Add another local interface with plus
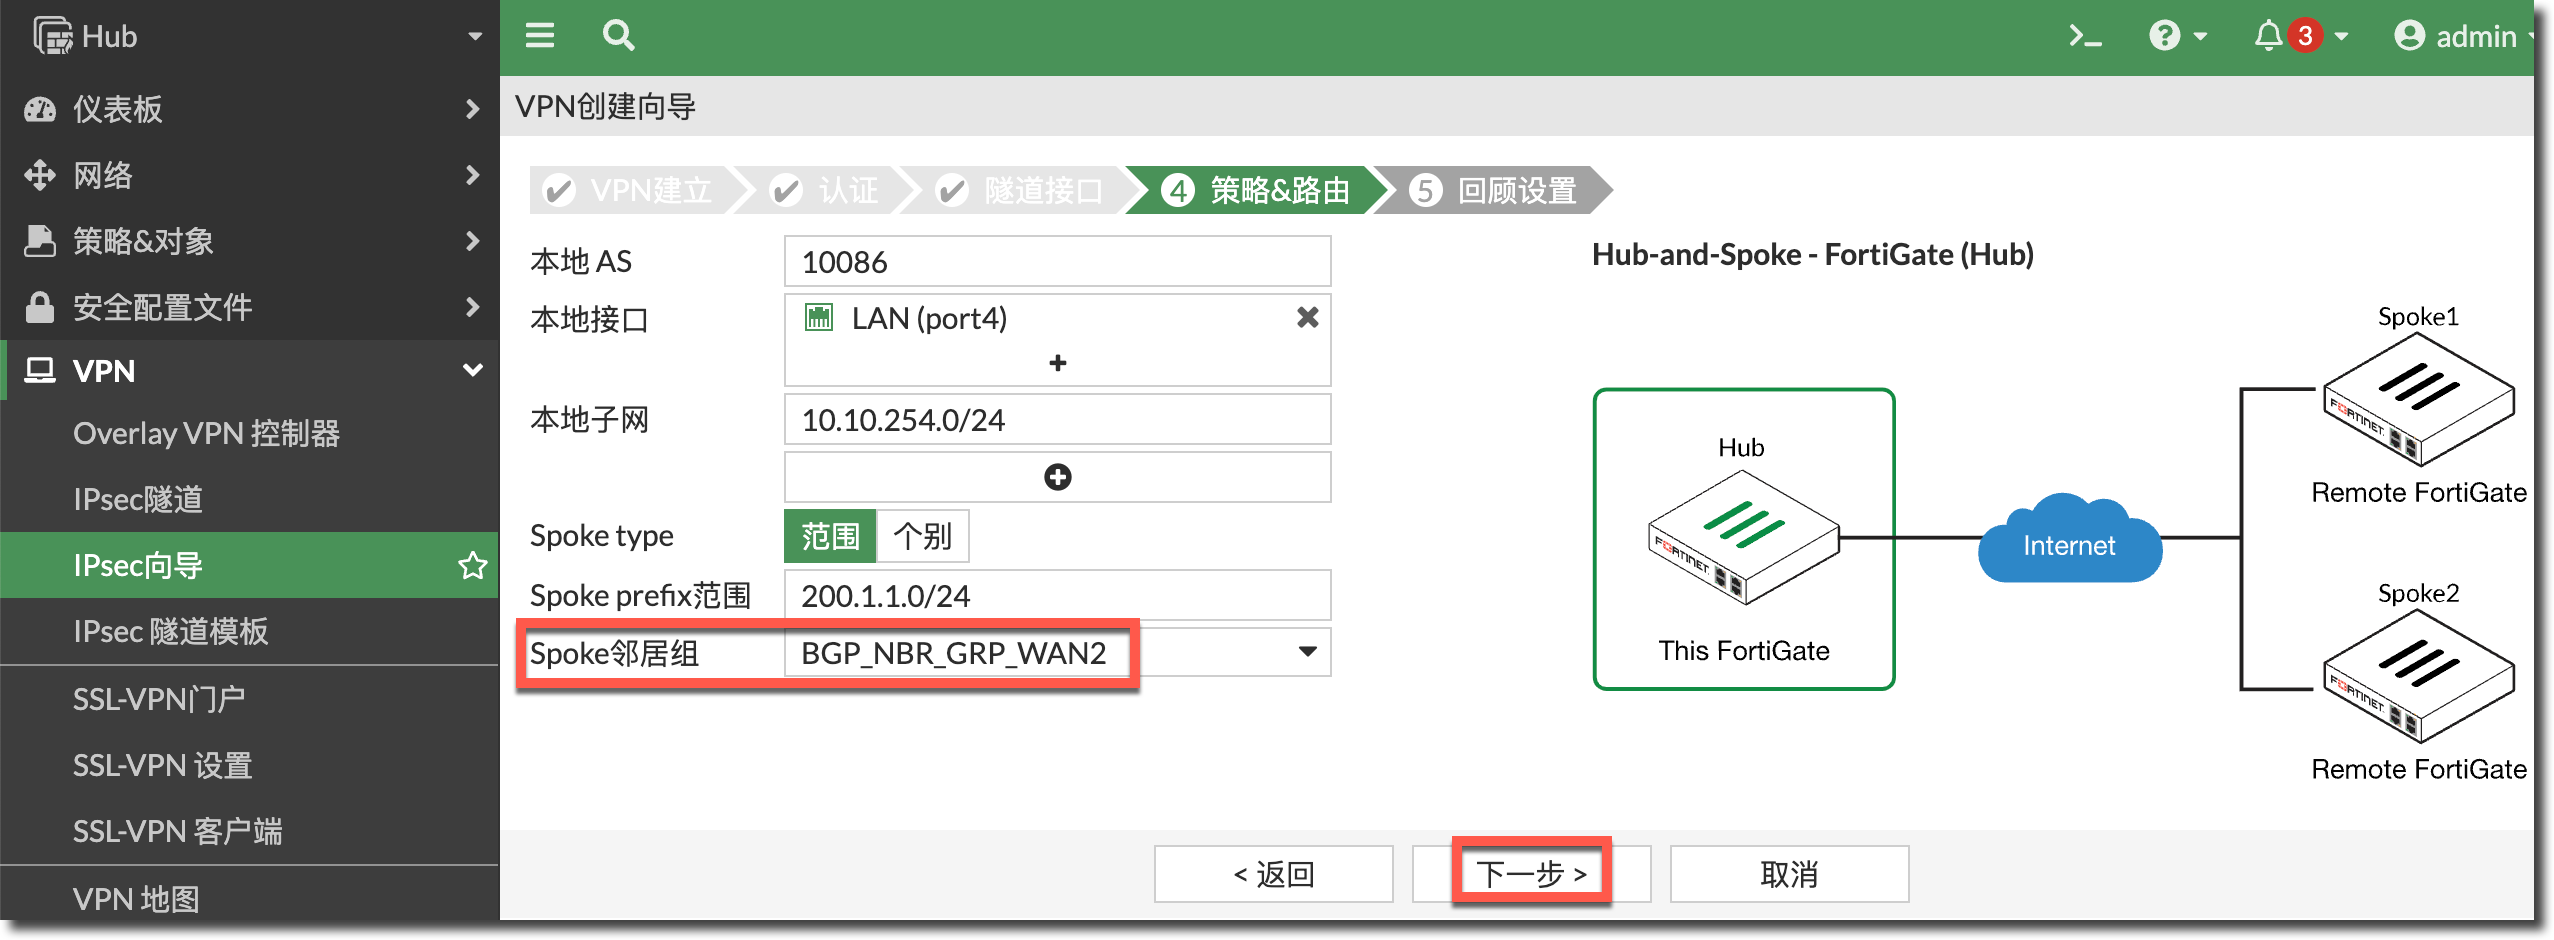 coord(1057,363)
